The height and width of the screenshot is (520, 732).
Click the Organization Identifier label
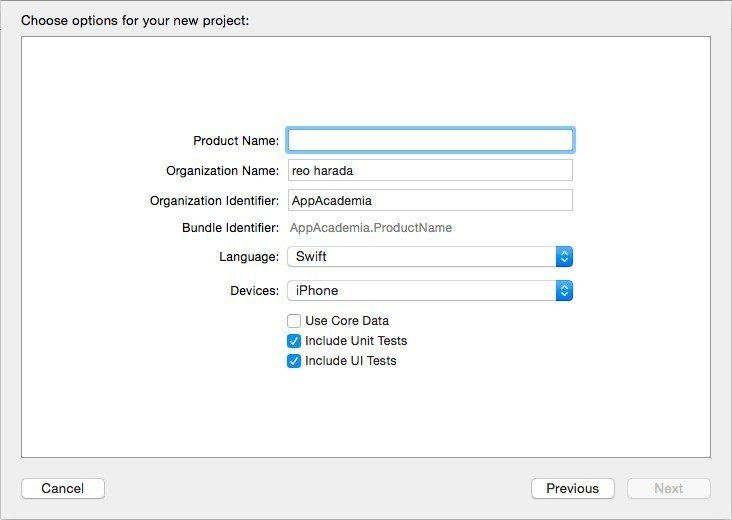[x=214, y=201]
